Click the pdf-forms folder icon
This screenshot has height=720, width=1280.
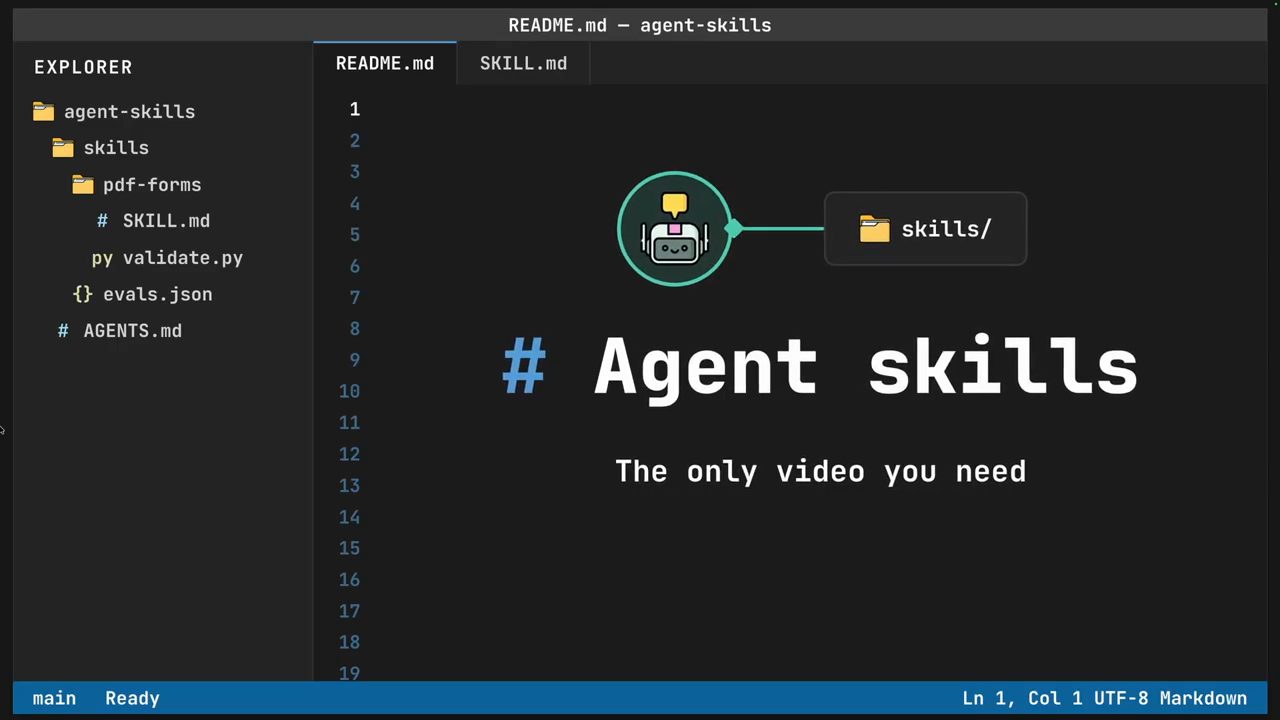pyautogui.click(x=83, y=184)
